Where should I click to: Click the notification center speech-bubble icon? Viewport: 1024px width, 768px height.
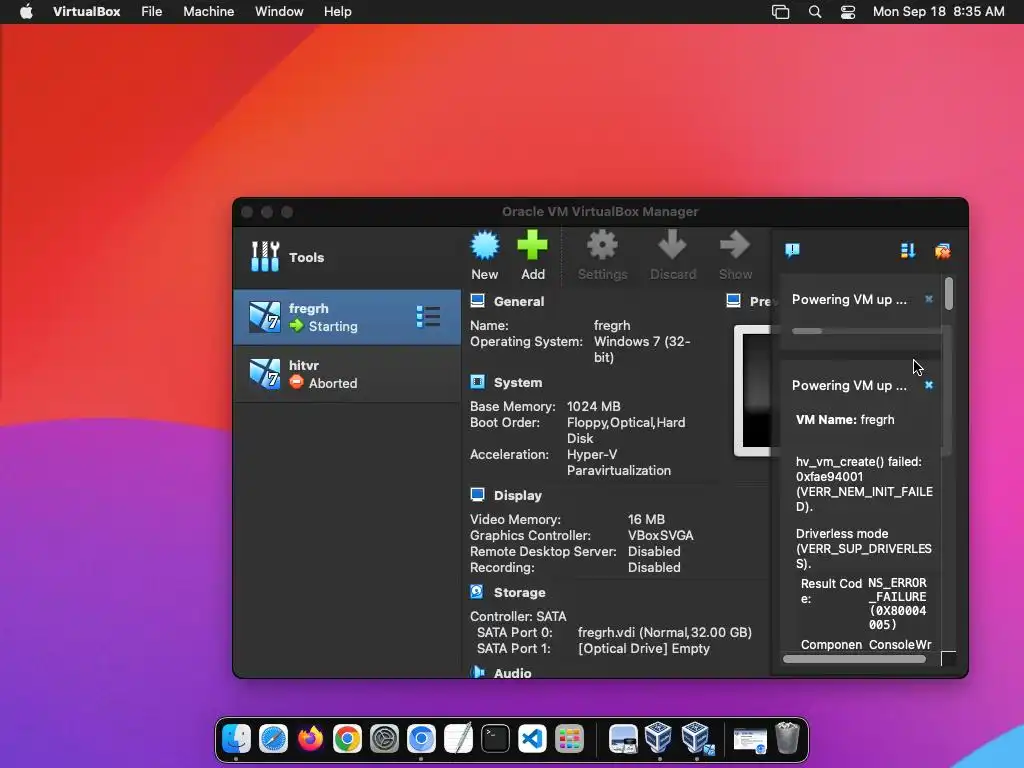pyautogui.click(x=792, y=250)
